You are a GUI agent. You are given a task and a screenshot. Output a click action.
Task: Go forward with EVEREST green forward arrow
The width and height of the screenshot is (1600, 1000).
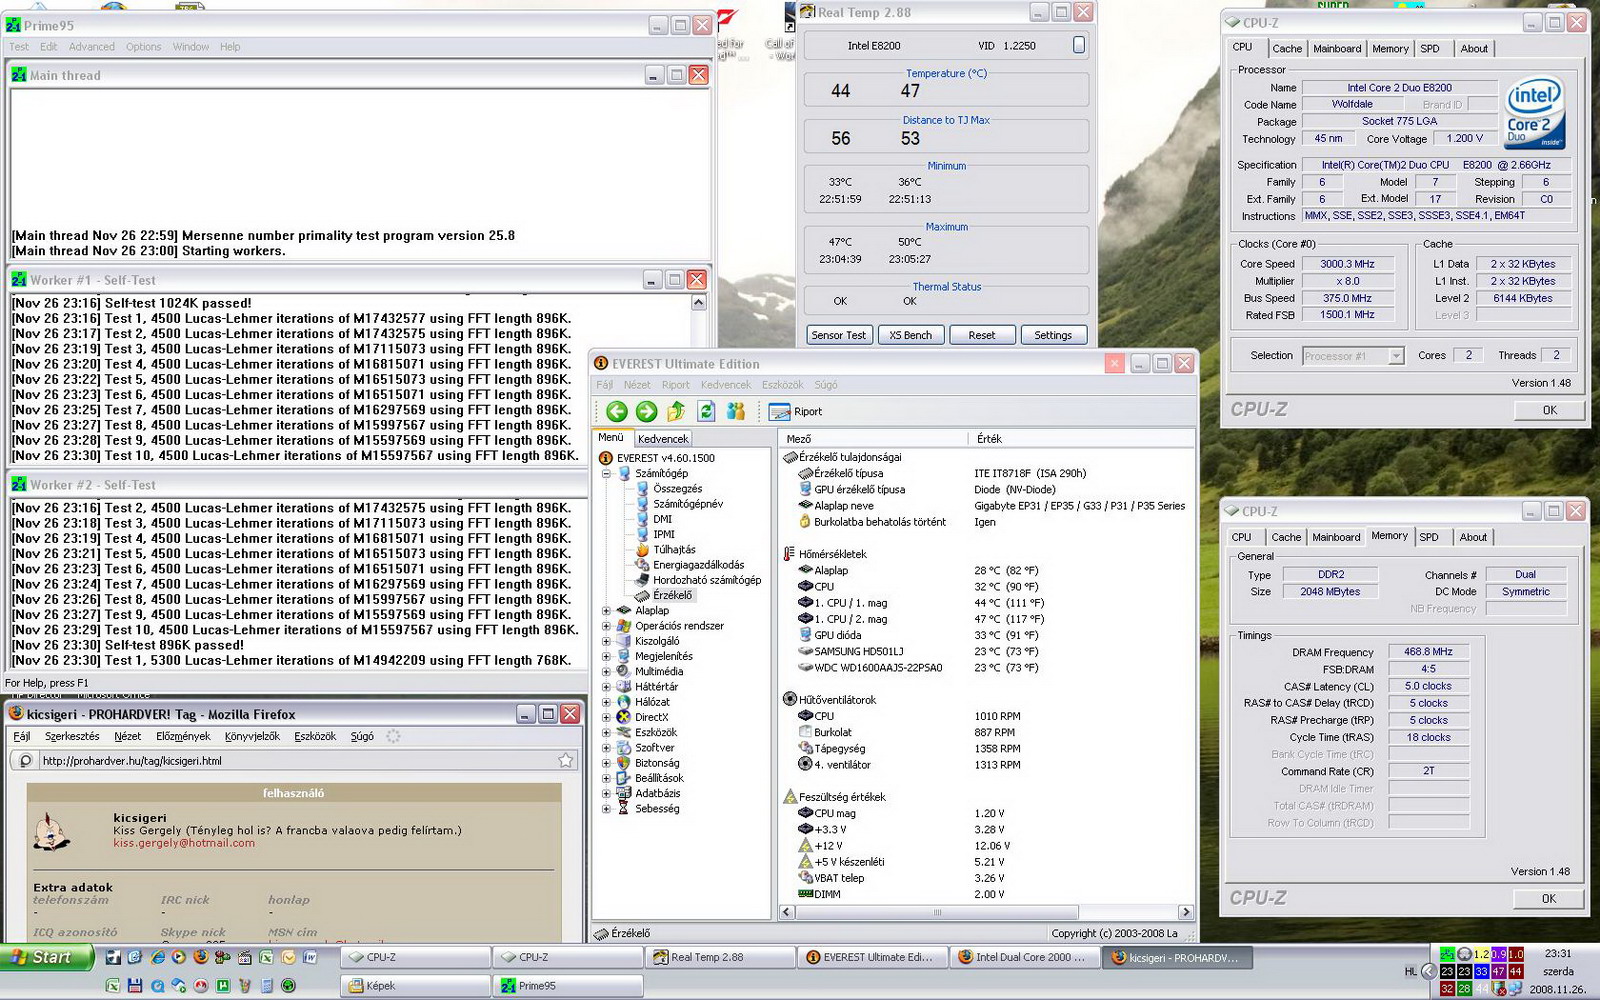647,411
